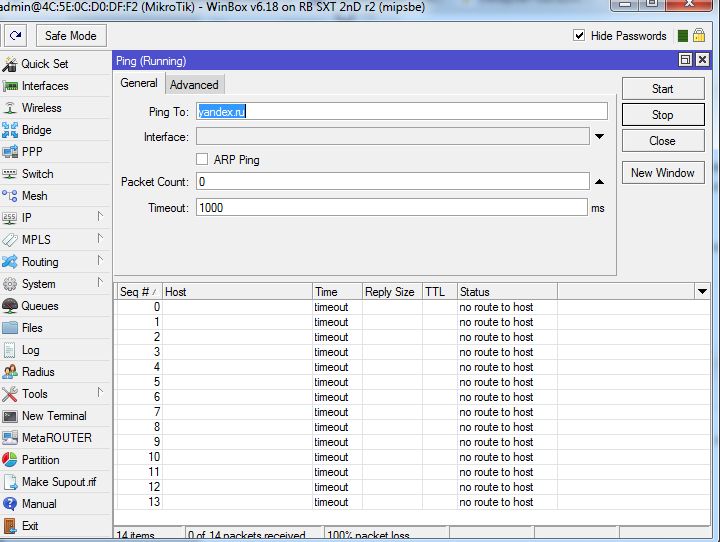Image resolution: width=720 pixels, height=542 pixels.
Task: Switch to the General tab
Action: [x=139, y=83]
